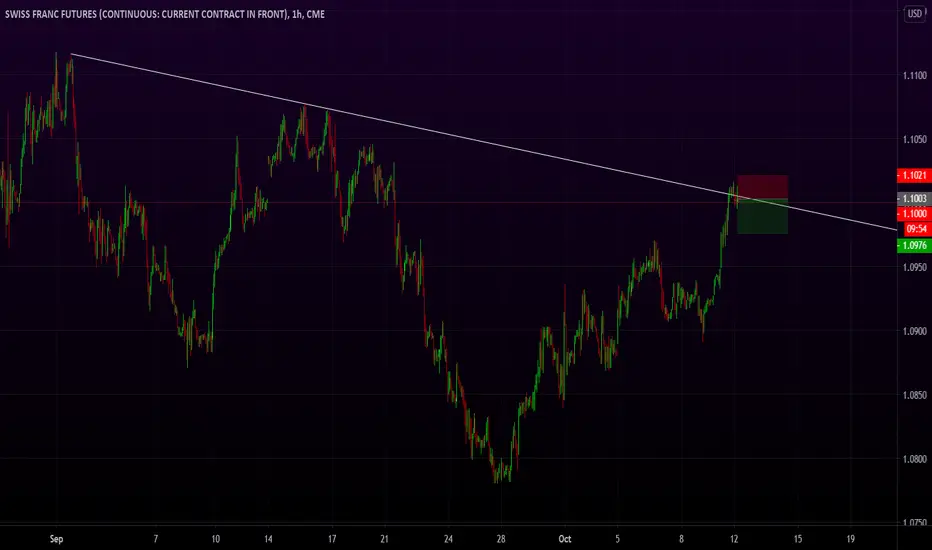Select the green profit zone of short position
The image size is (932, 550).
click(763, 216)
